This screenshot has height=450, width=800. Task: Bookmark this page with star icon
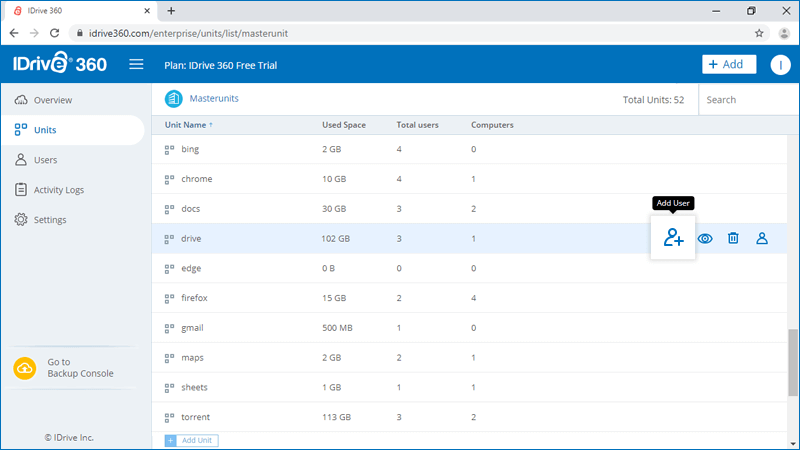click(x=759, y=33)
